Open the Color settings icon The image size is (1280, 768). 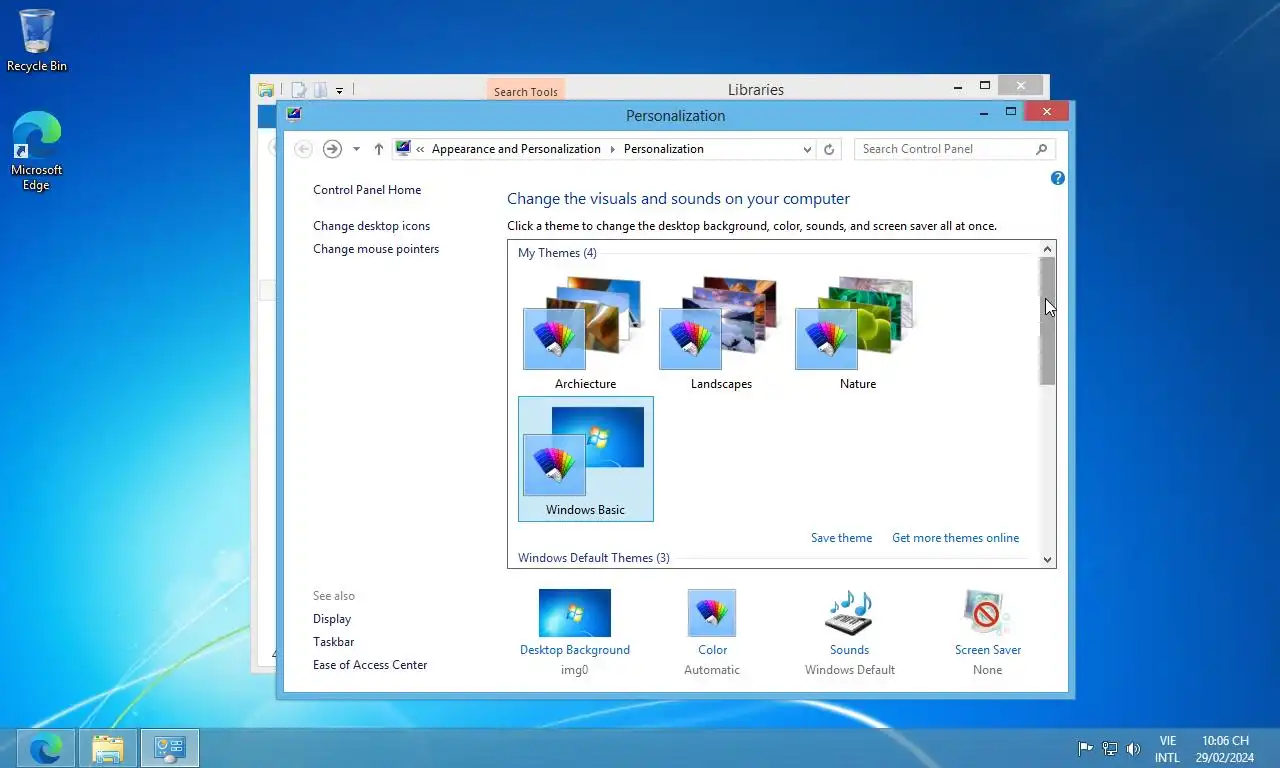pos(712,612)
